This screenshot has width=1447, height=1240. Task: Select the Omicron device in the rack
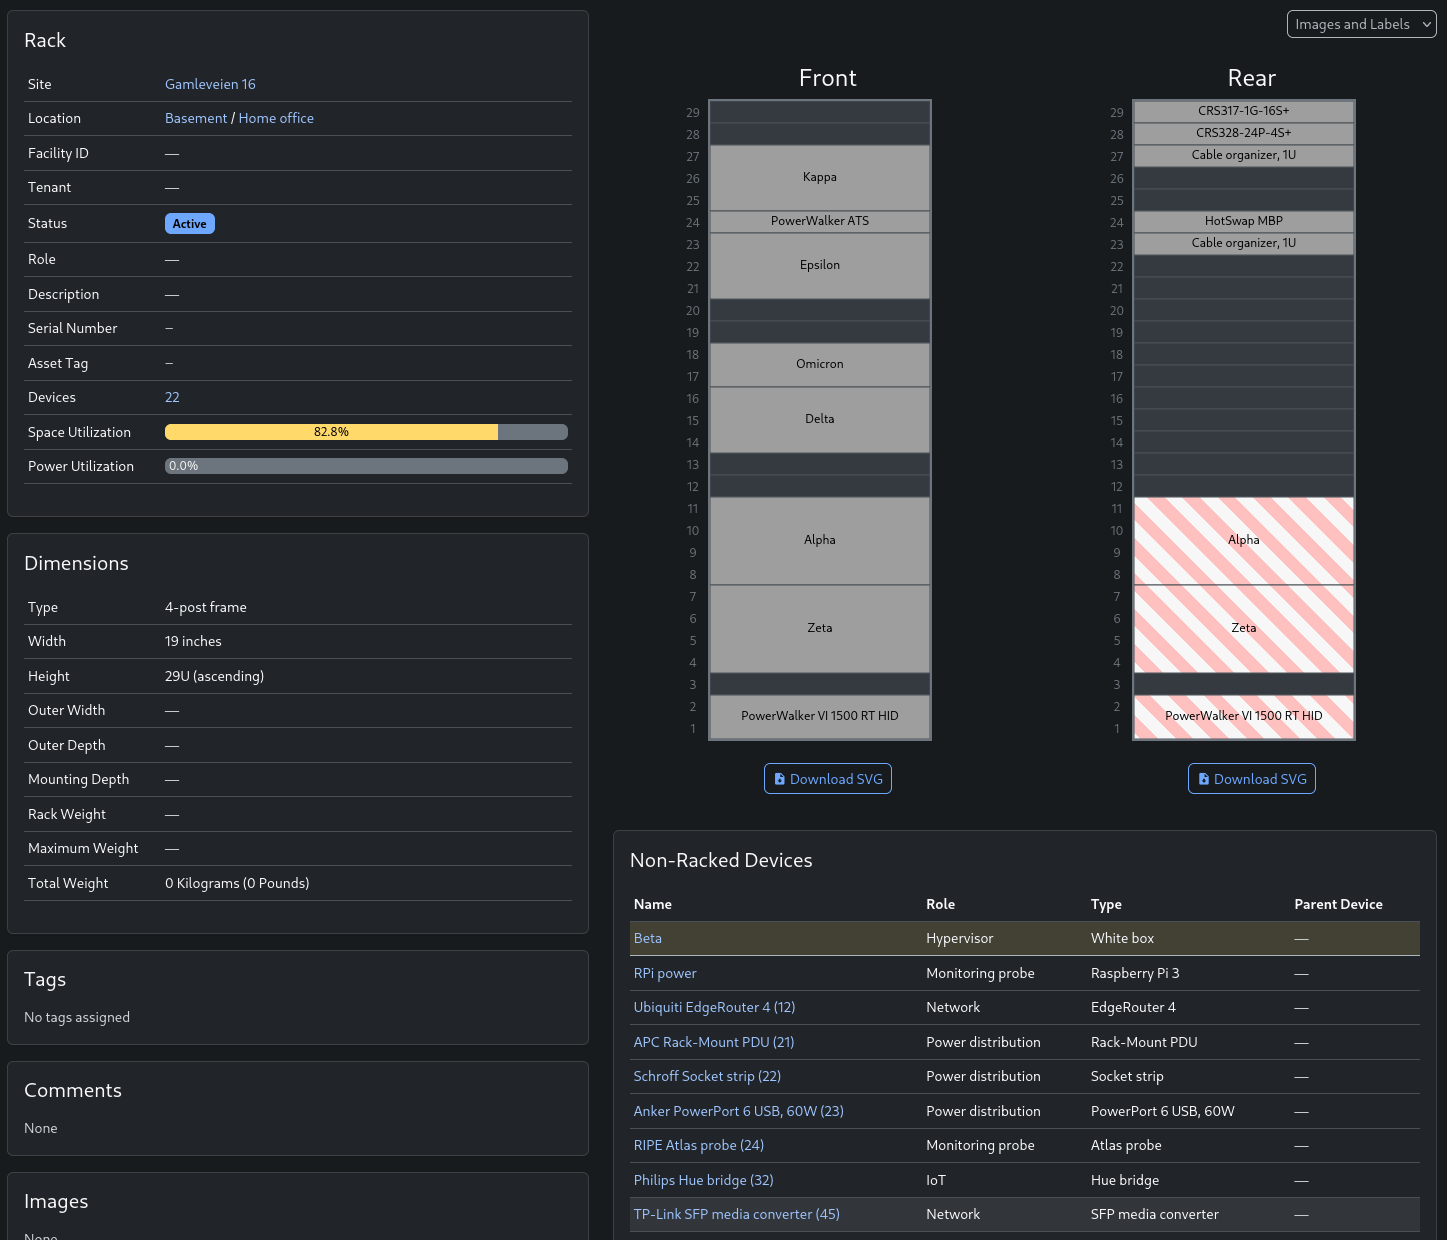819,364
